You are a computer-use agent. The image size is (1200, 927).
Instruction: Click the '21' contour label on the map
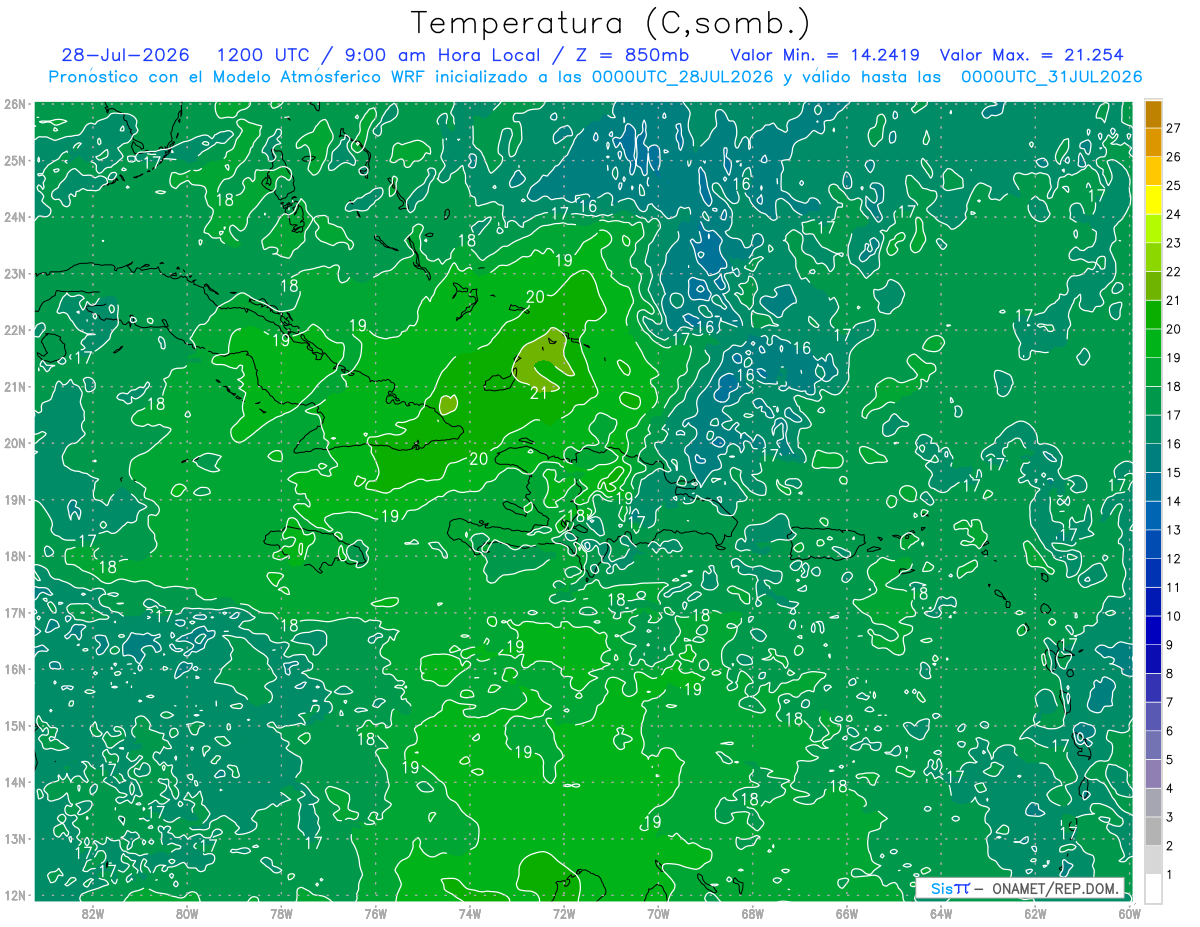click(539, 393)
